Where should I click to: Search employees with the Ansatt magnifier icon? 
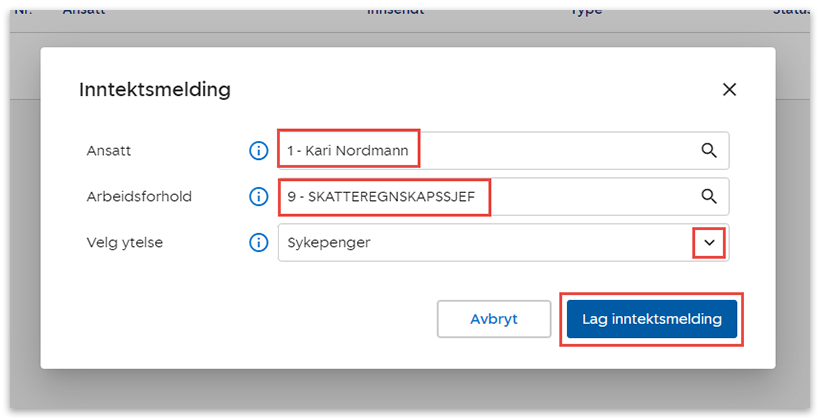tap(709, 151)
